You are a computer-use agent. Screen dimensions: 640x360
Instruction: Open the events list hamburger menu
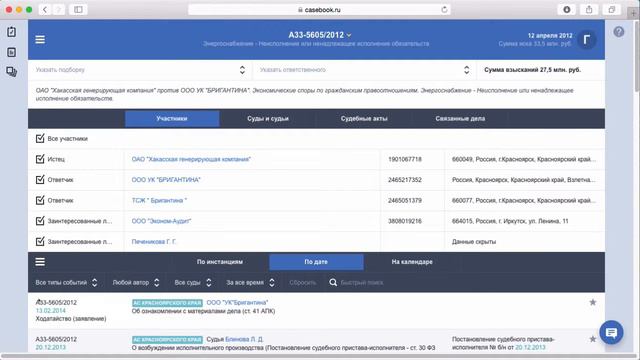coord(40,262)
